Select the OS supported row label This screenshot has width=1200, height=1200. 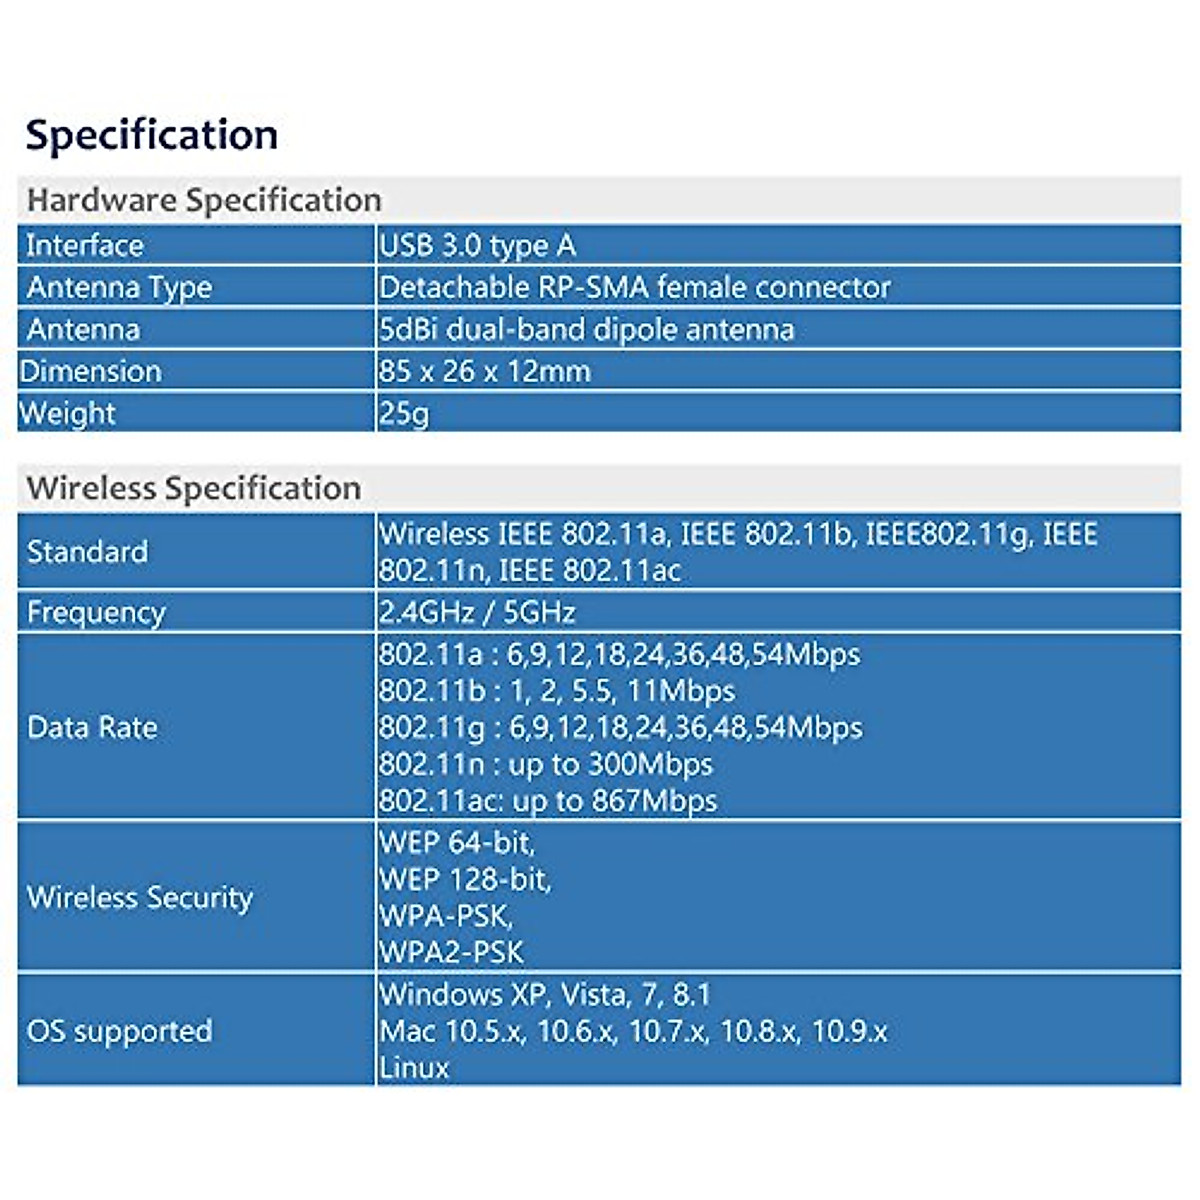119,1031
